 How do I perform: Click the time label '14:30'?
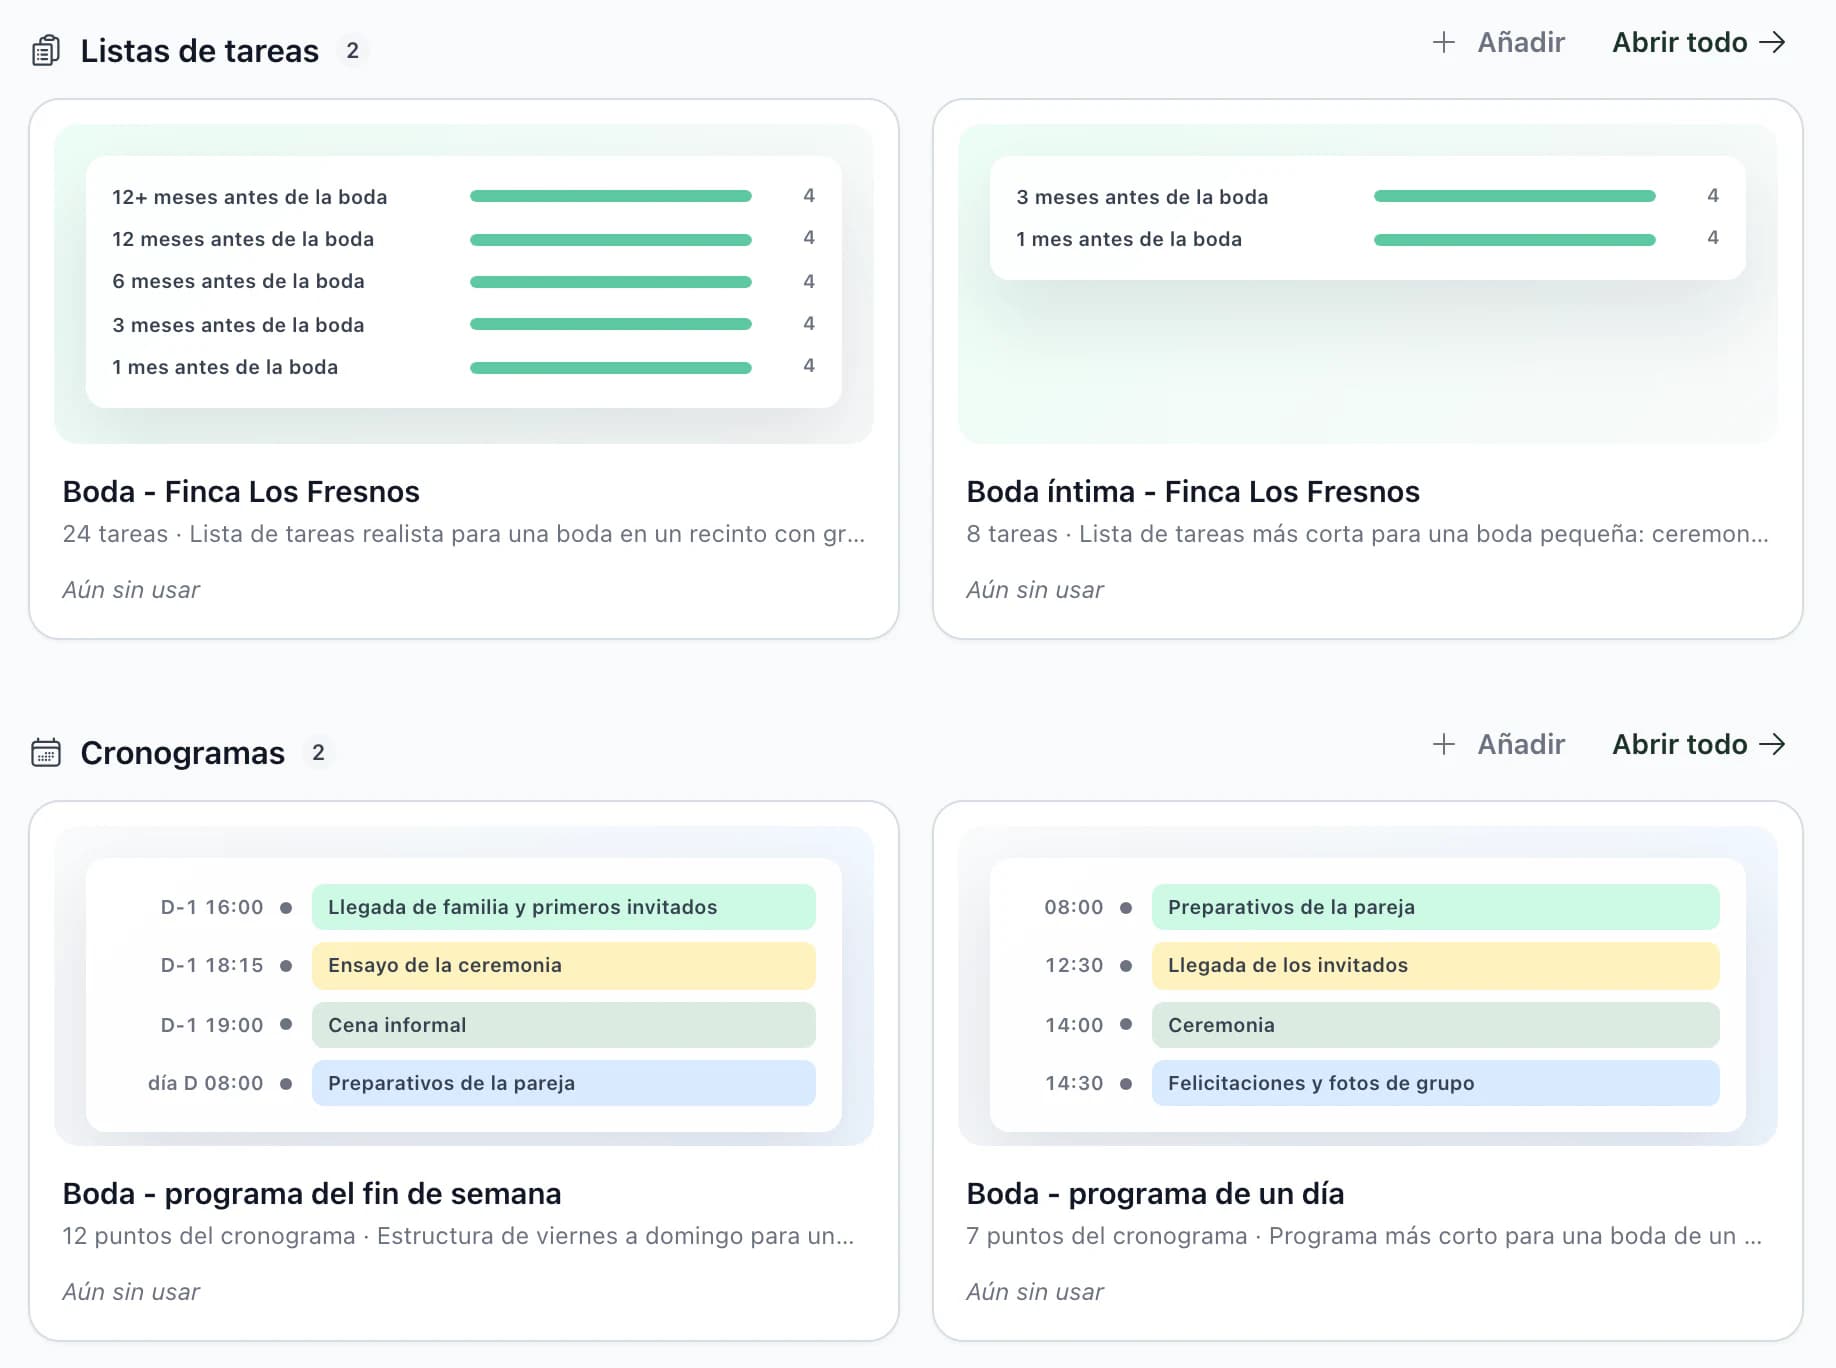click(x=1074, y=1083)
